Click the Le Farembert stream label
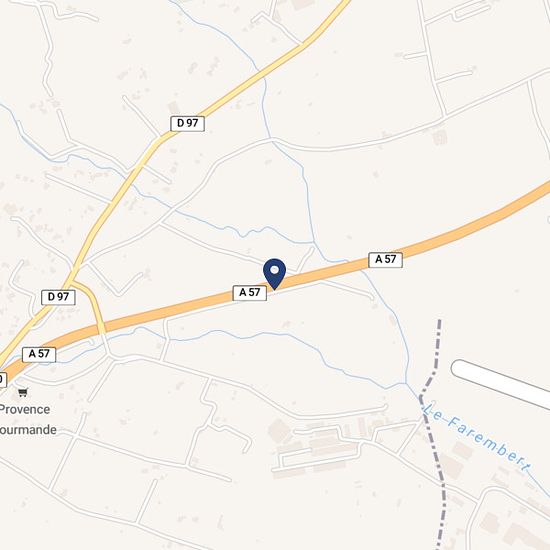Image resolution: width=550 pixels, height=550 pixels. pyautogui.click(x=477, y=436)
